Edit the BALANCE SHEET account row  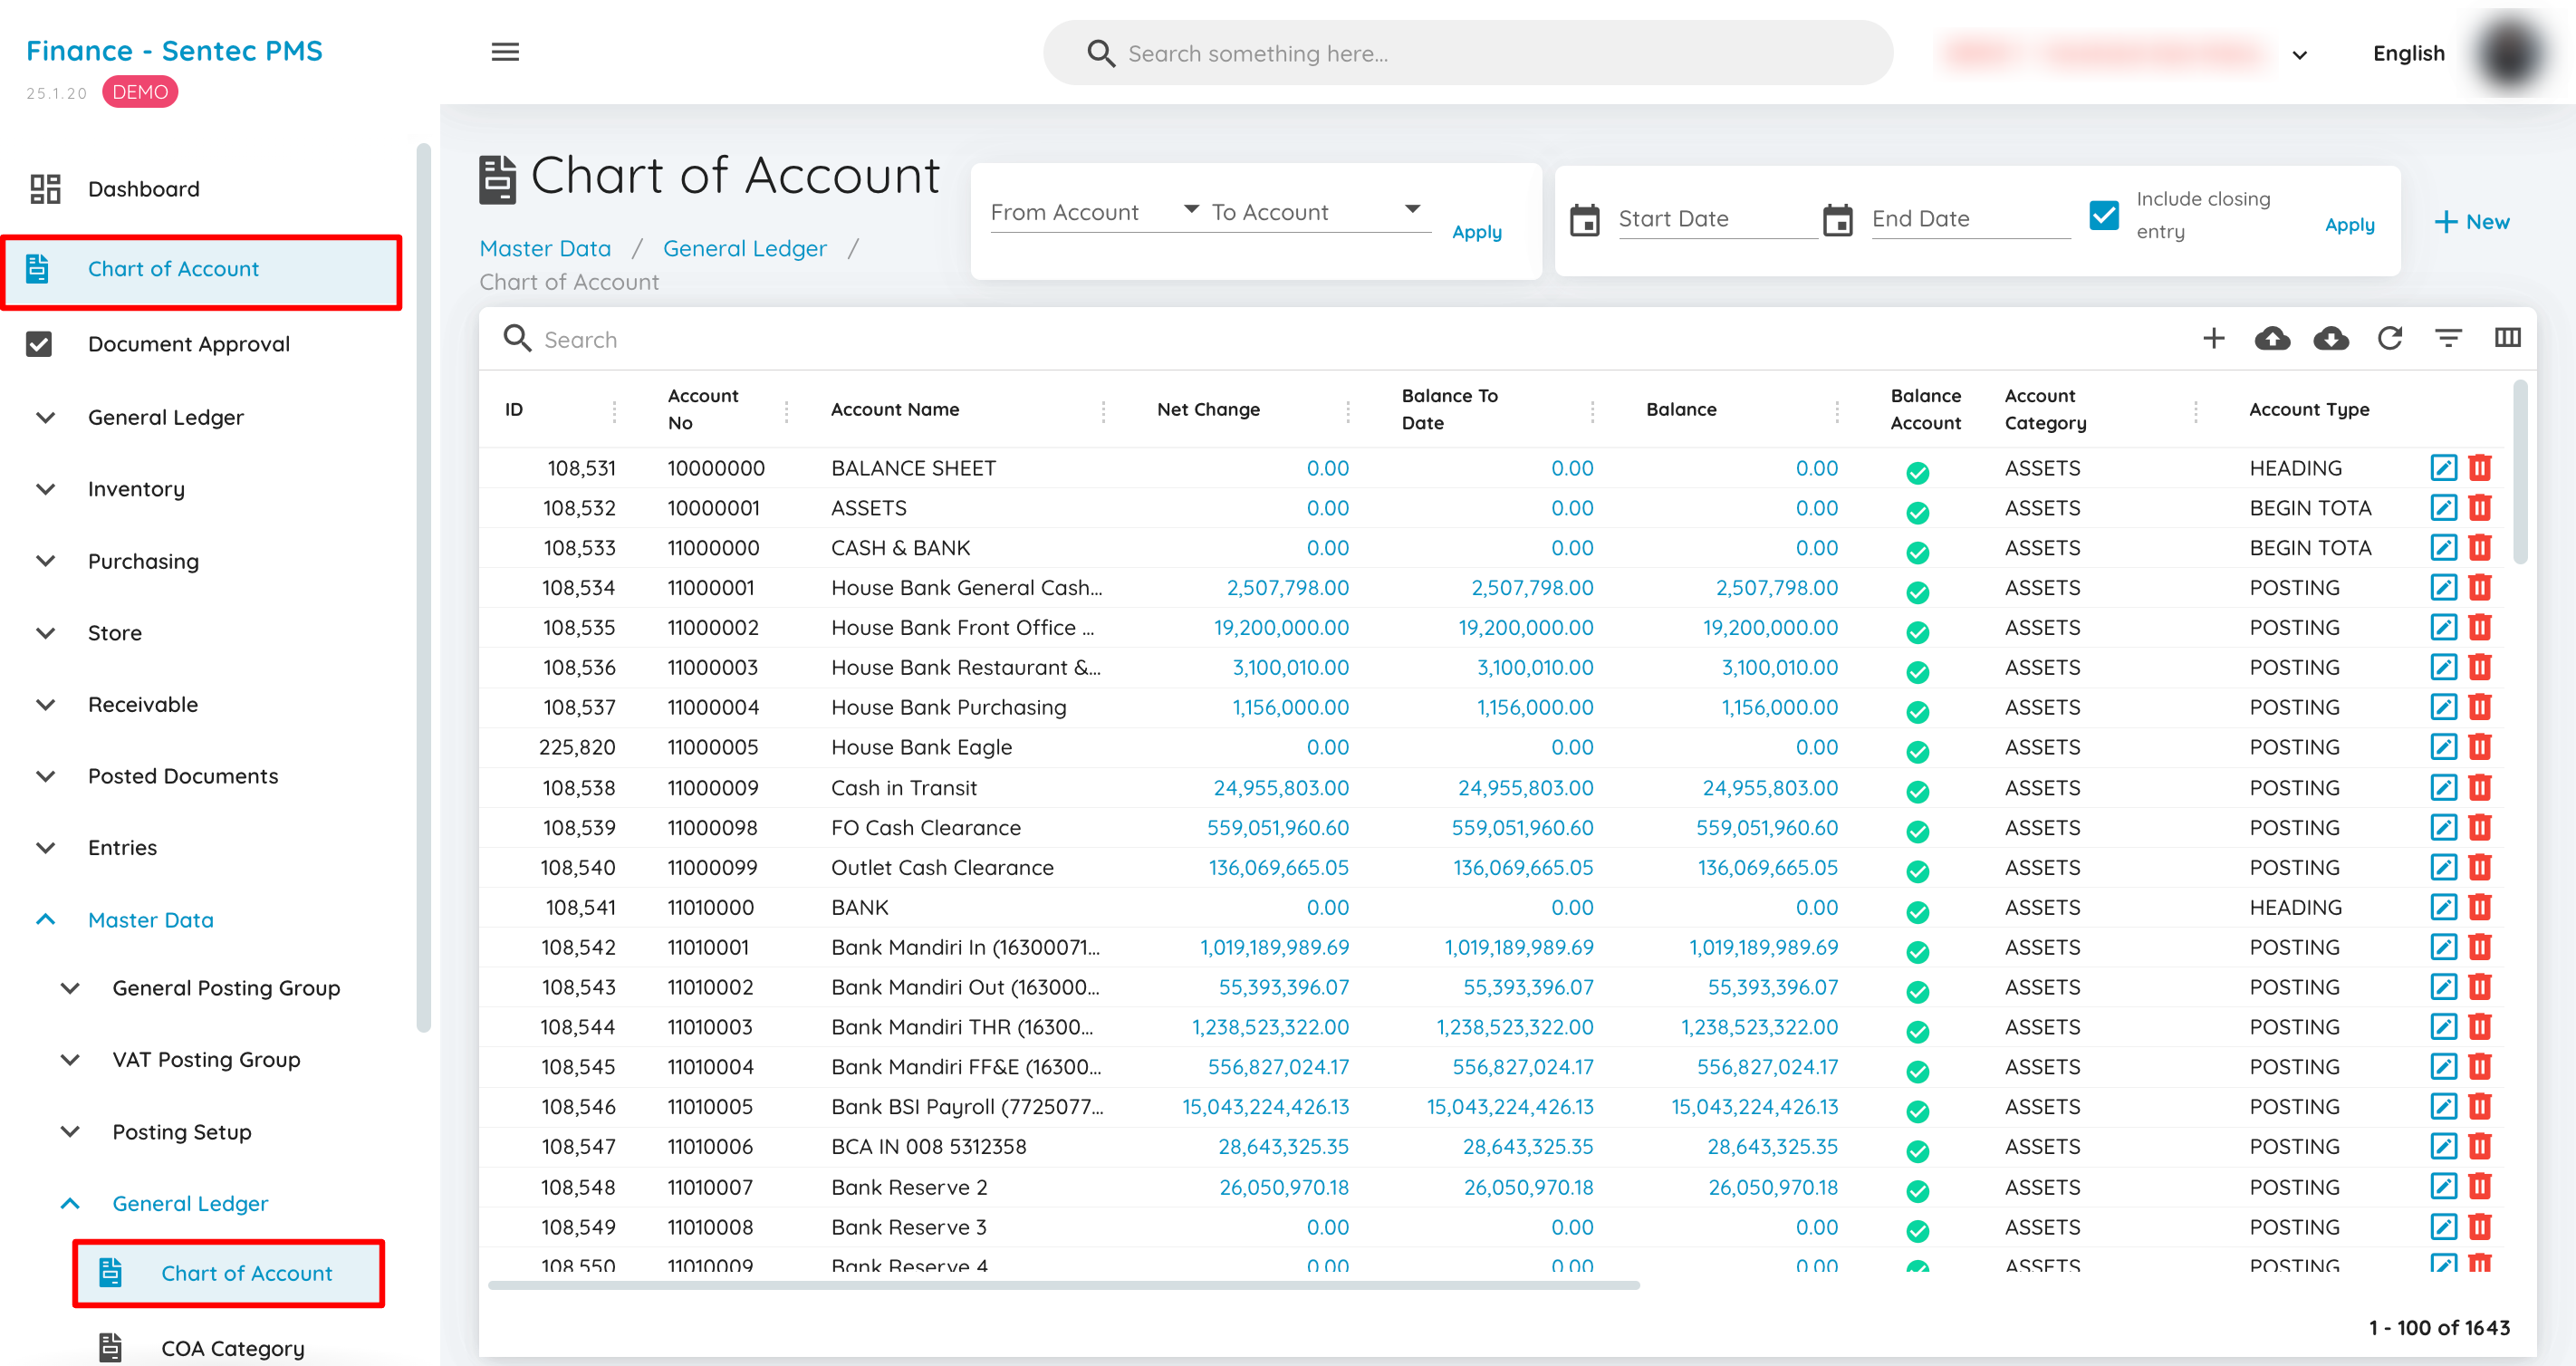click(2443, 467)
